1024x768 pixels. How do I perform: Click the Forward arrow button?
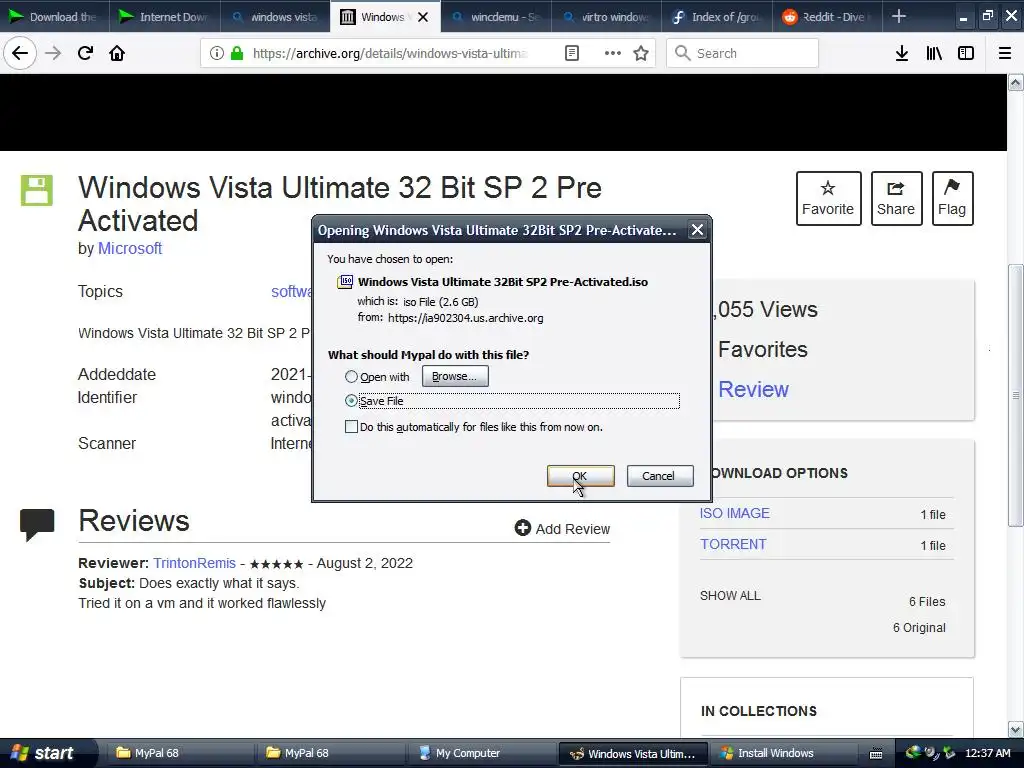(x=53, y=53)
